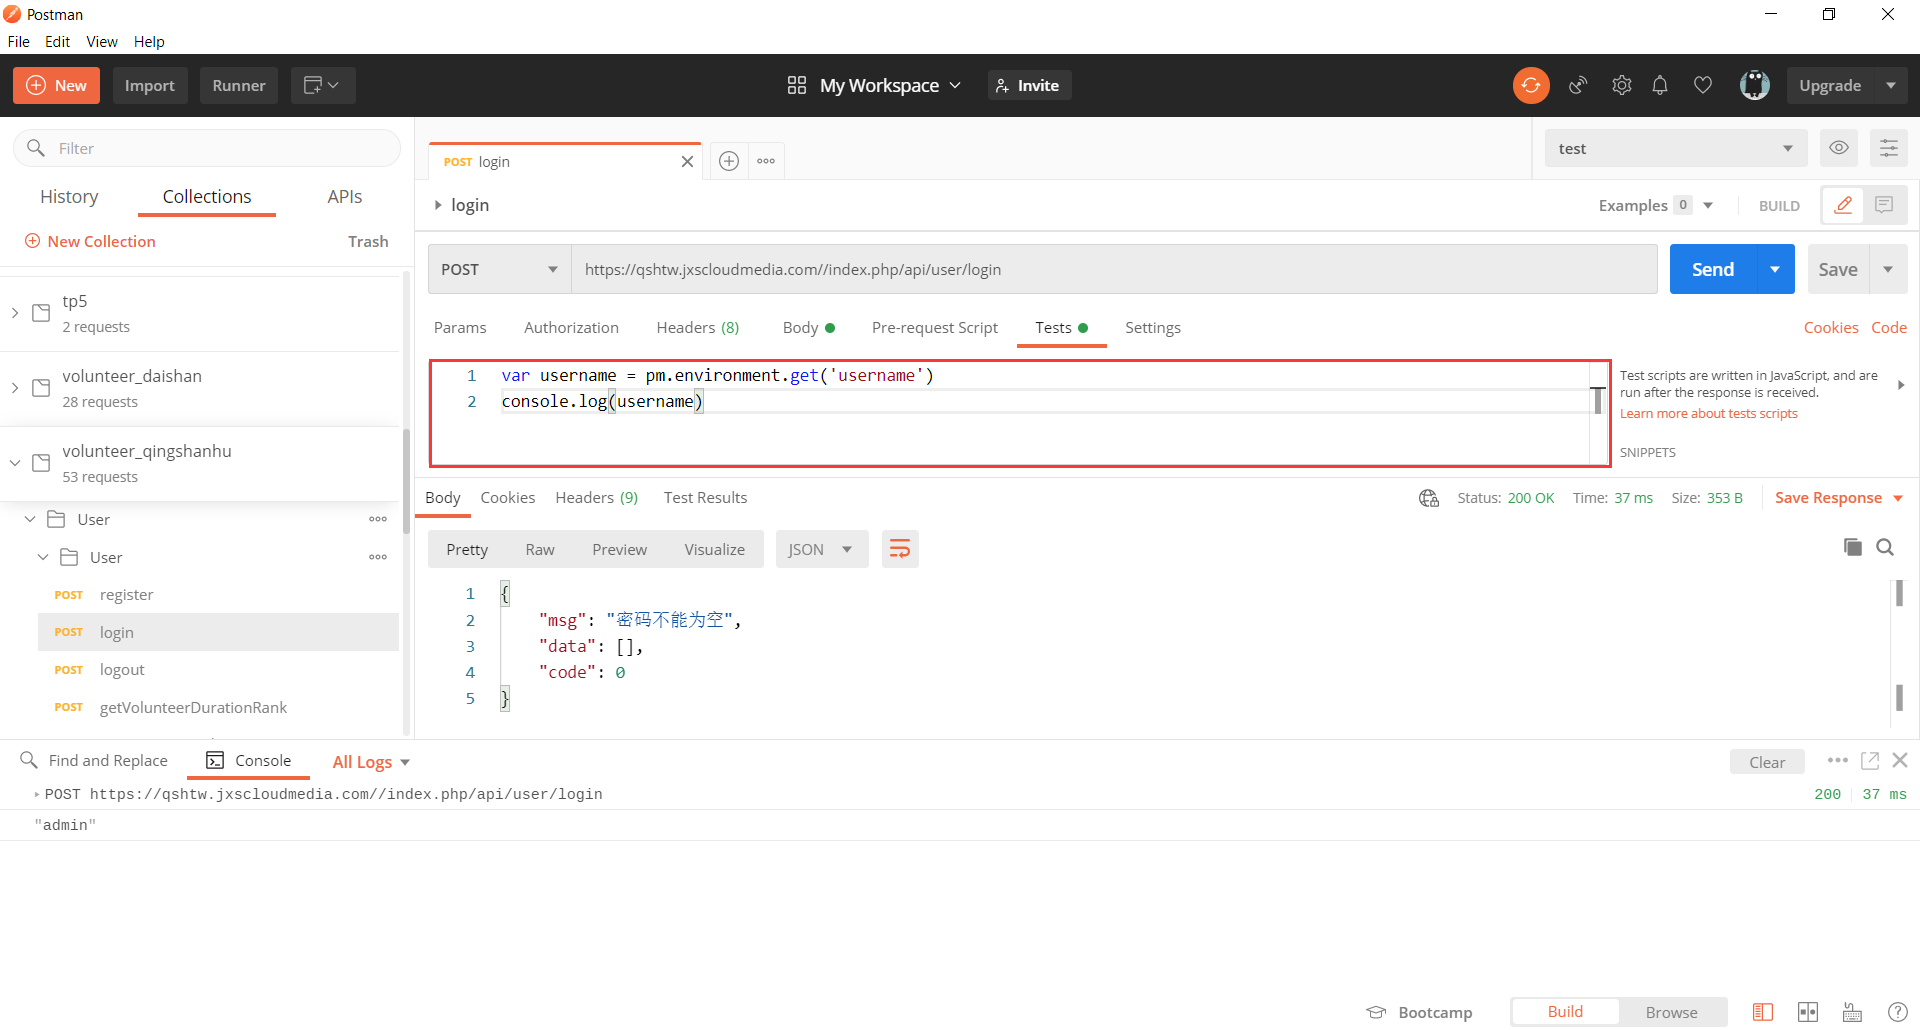Open the JSON response format dropdown
1920x1030 pixels.
pyautogui.click(x=822, y=549)
